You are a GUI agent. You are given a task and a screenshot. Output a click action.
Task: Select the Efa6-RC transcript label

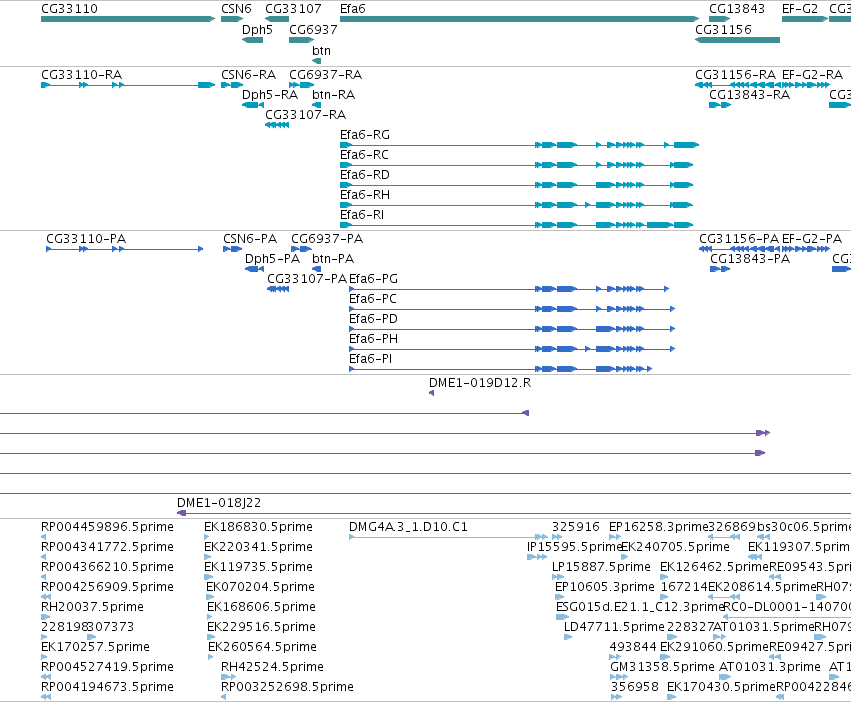(x=364, y=155)
